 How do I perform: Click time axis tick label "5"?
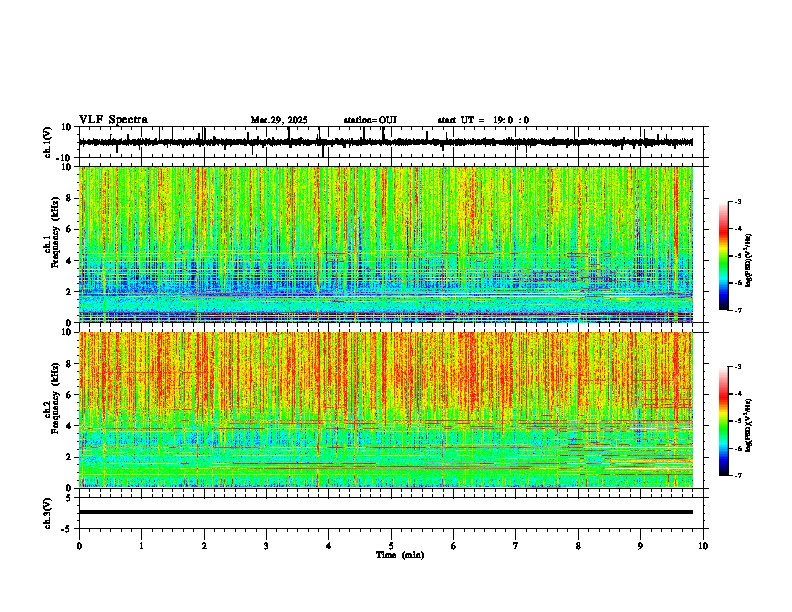click(x=391, y=546)
